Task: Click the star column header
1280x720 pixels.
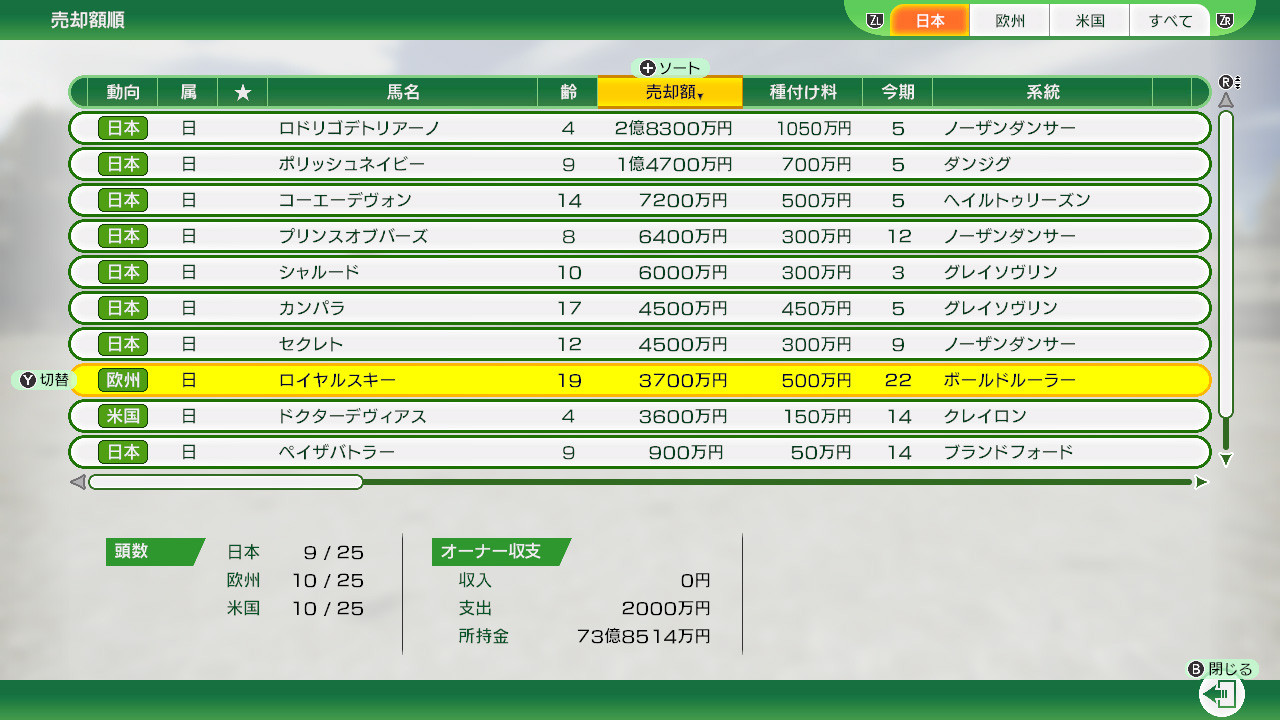Action: pyautogui.click(x=243, y=92)
